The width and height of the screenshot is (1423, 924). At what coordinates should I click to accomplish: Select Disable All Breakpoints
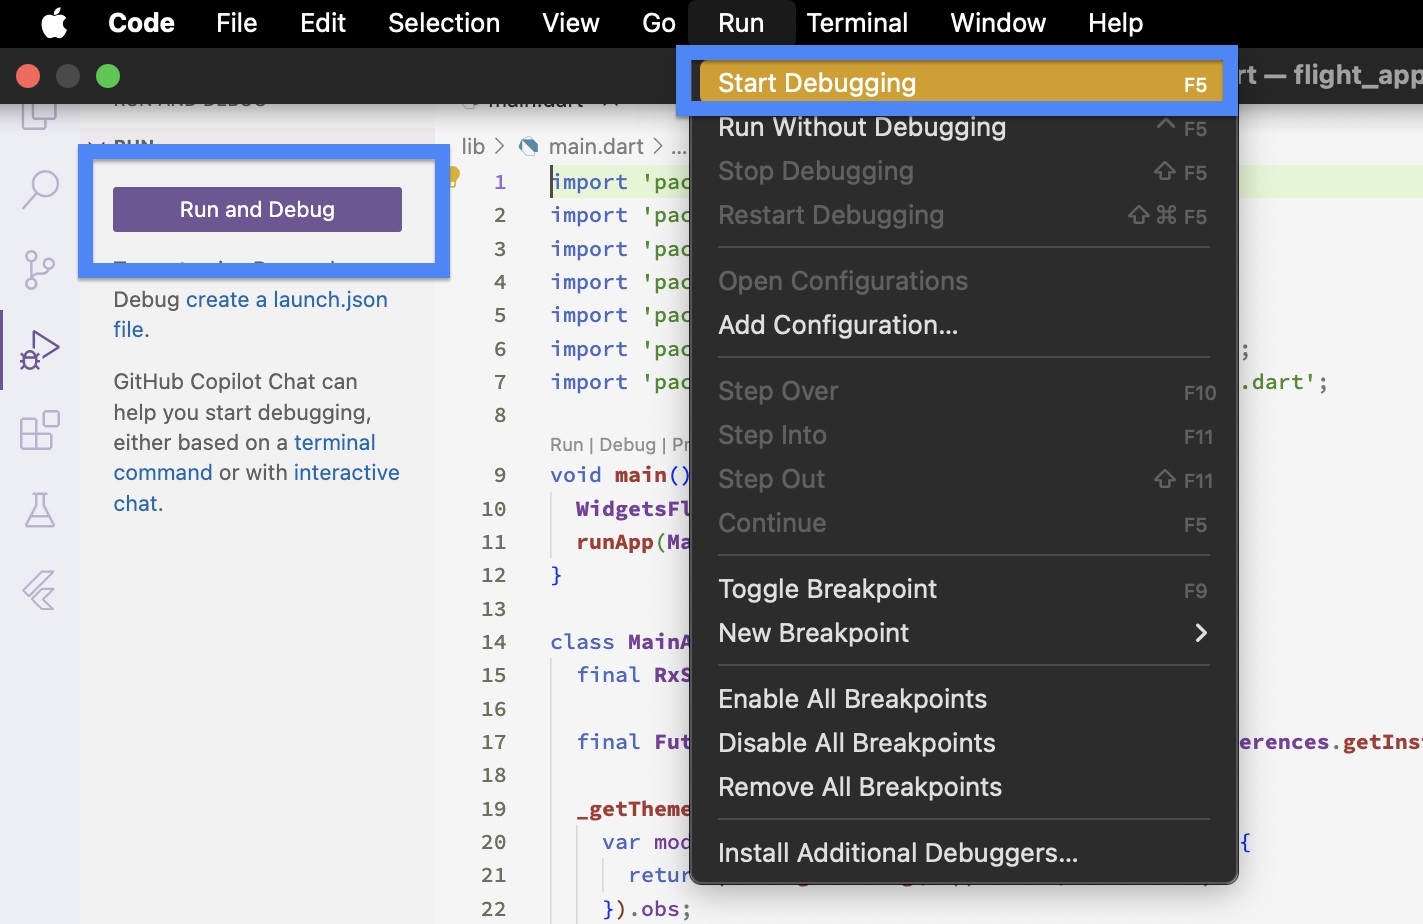point(856,743)
